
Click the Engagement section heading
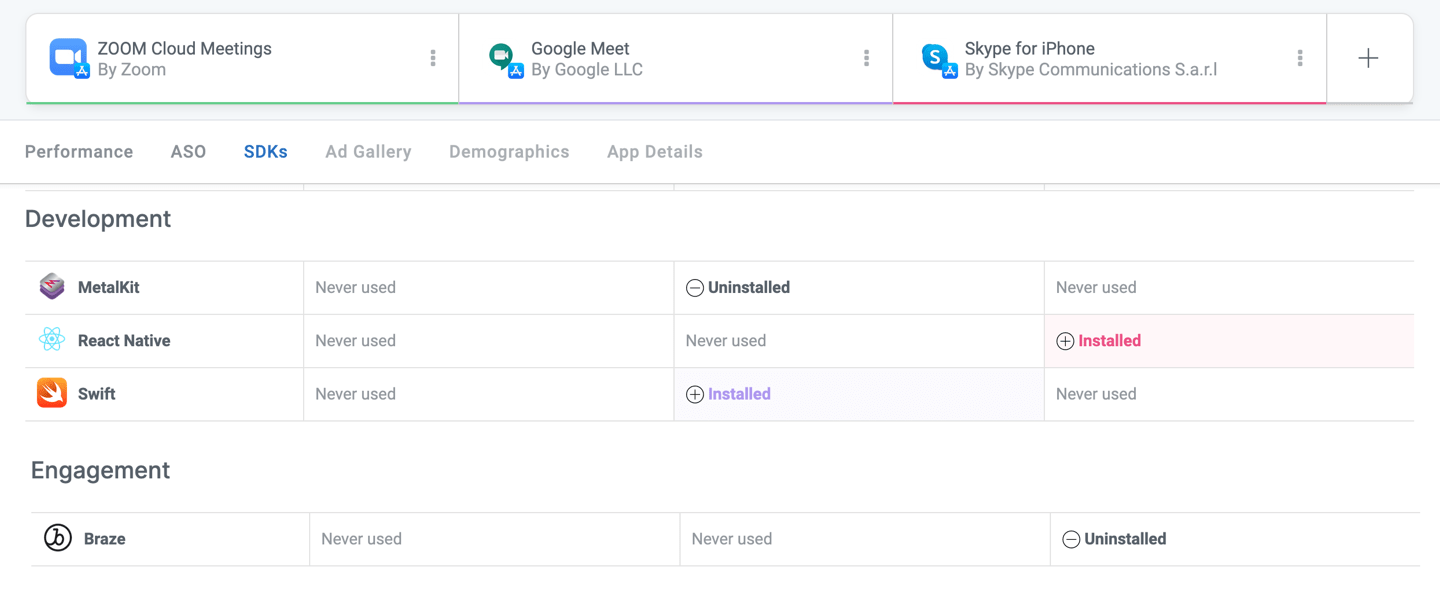pyautogui.click(x=101, y=470)
